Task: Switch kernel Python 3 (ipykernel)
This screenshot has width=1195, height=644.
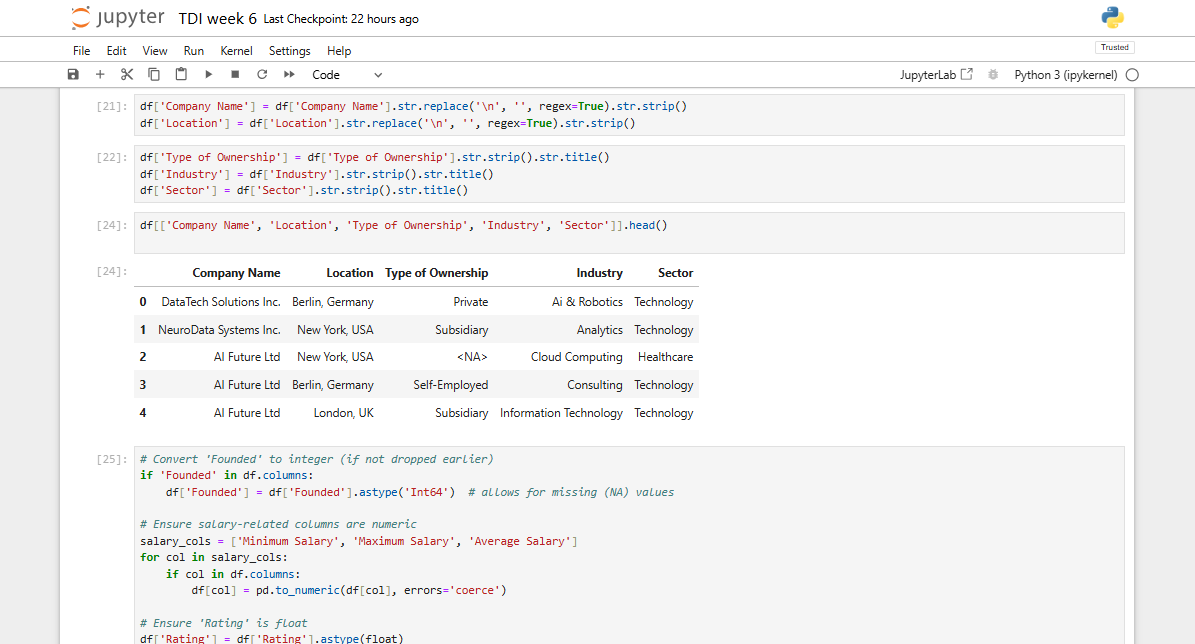Action: tap(1065, 75)
